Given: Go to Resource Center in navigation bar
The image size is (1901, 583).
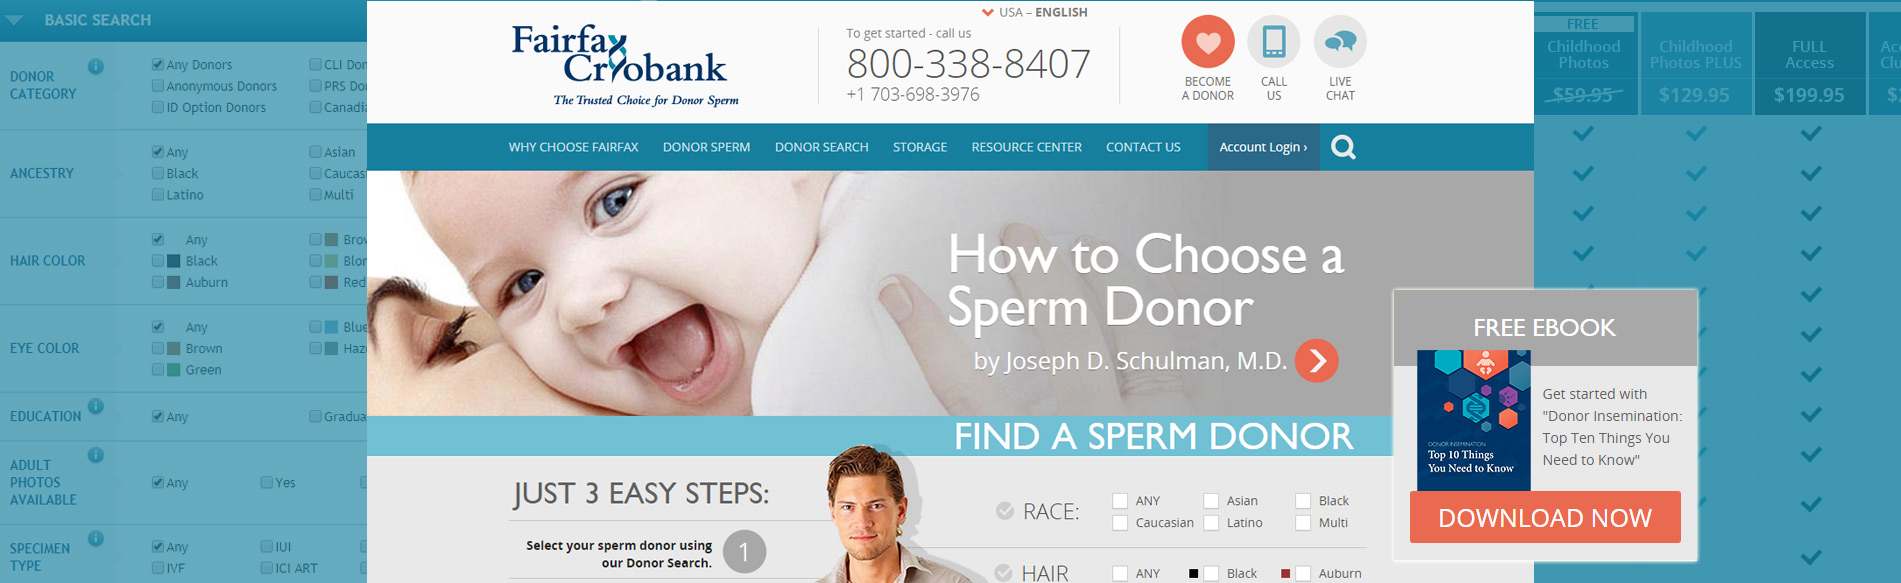Looking at the screenshot, I should [1027, 147].
